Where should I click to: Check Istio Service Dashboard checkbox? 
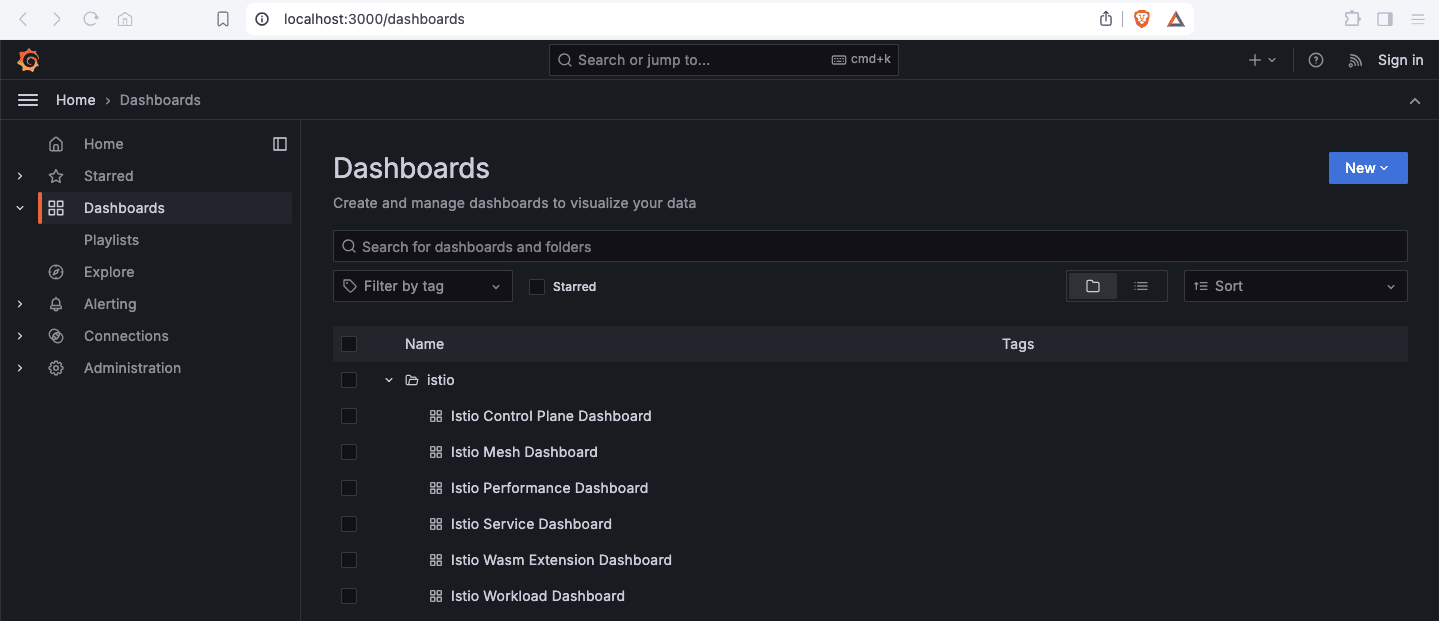[349, 524]
